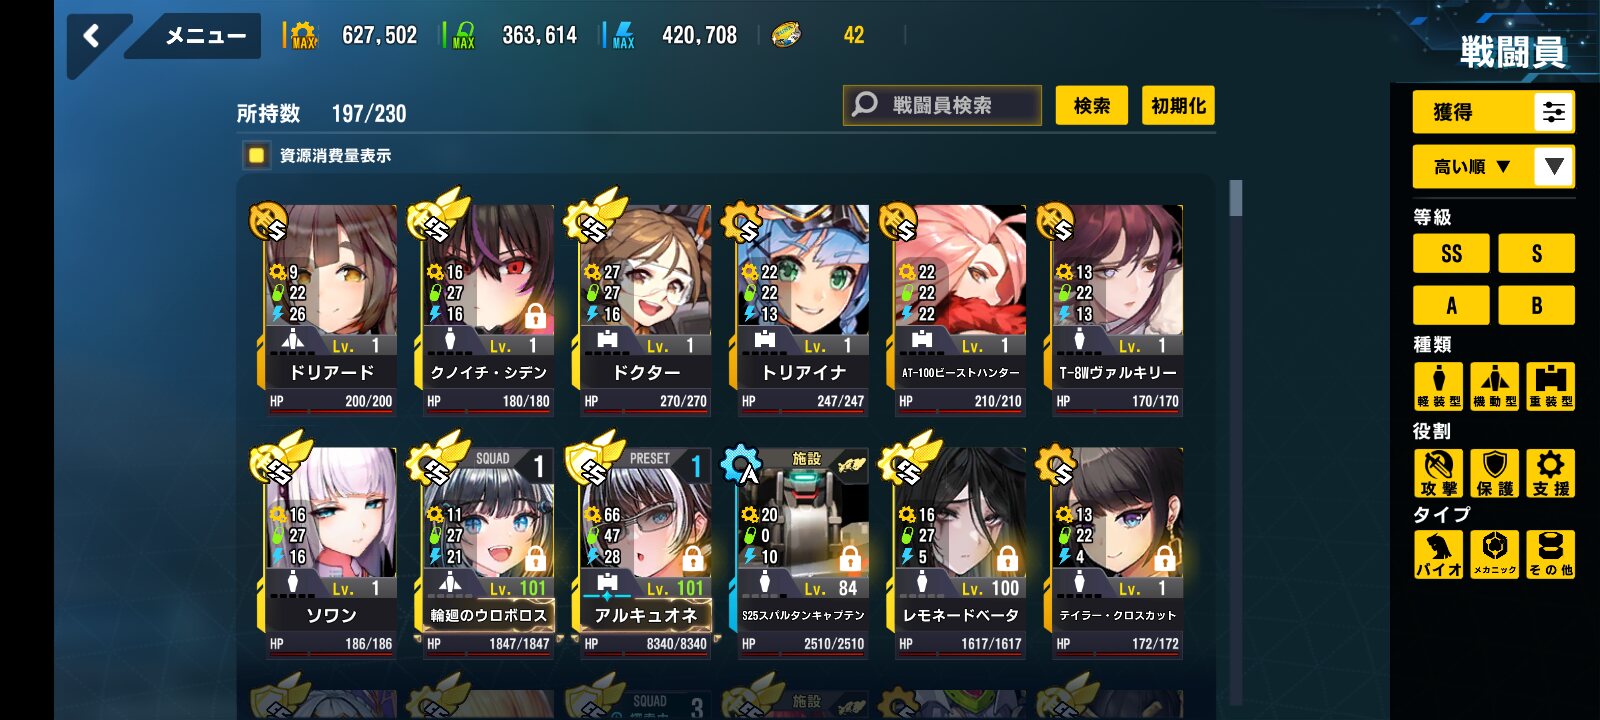Click the 検索 search button
This screenshot has width=1600, height=720.
(1091, 105)
